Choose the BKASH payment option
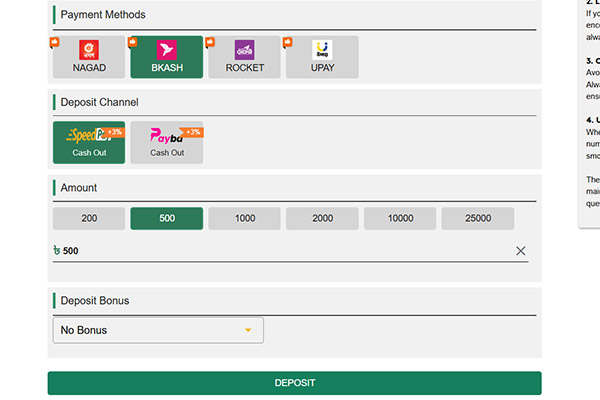This screenshot has height=400, width=600. (166, 57)
